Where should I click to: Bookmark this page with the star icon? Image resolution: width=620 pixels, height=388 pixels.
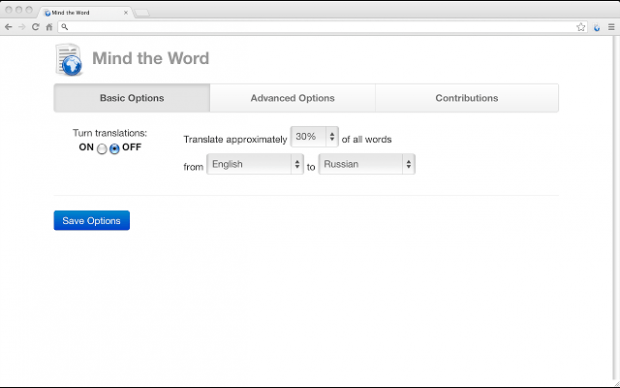point(580,27)
